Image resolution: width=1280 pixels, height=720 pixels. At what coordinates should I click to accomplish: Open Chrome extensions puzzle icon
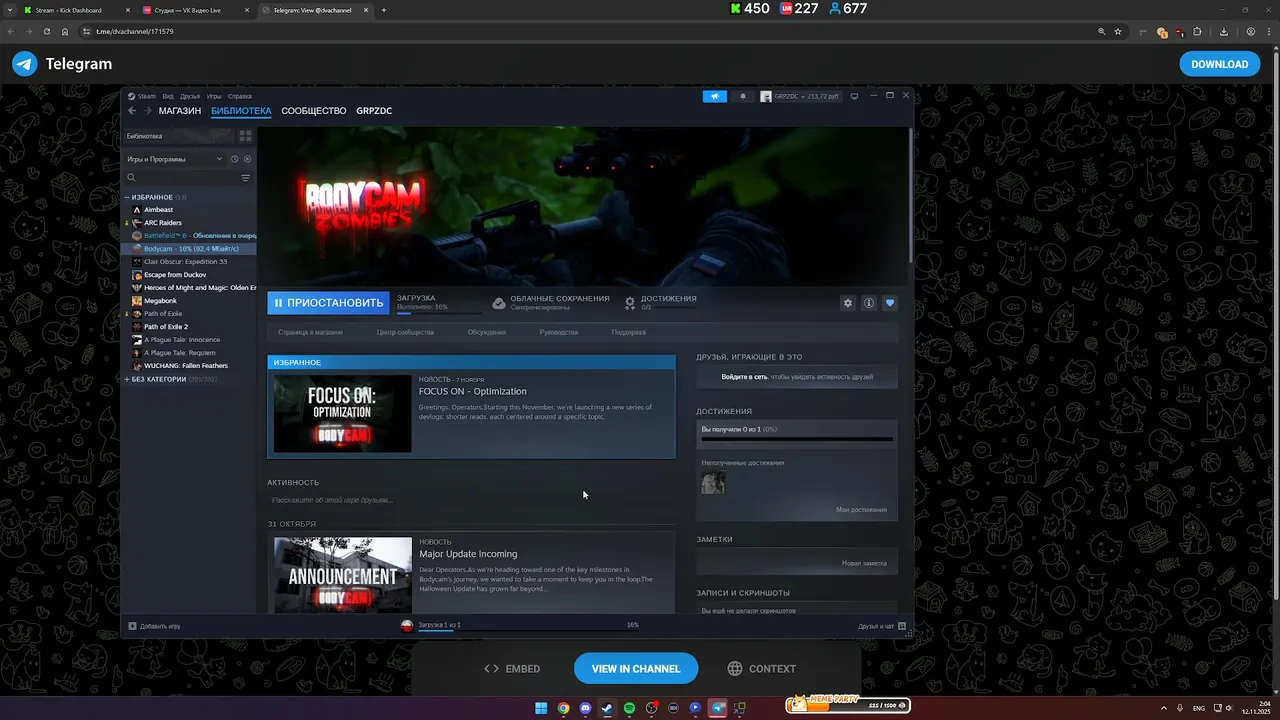tap(1197, 32)
